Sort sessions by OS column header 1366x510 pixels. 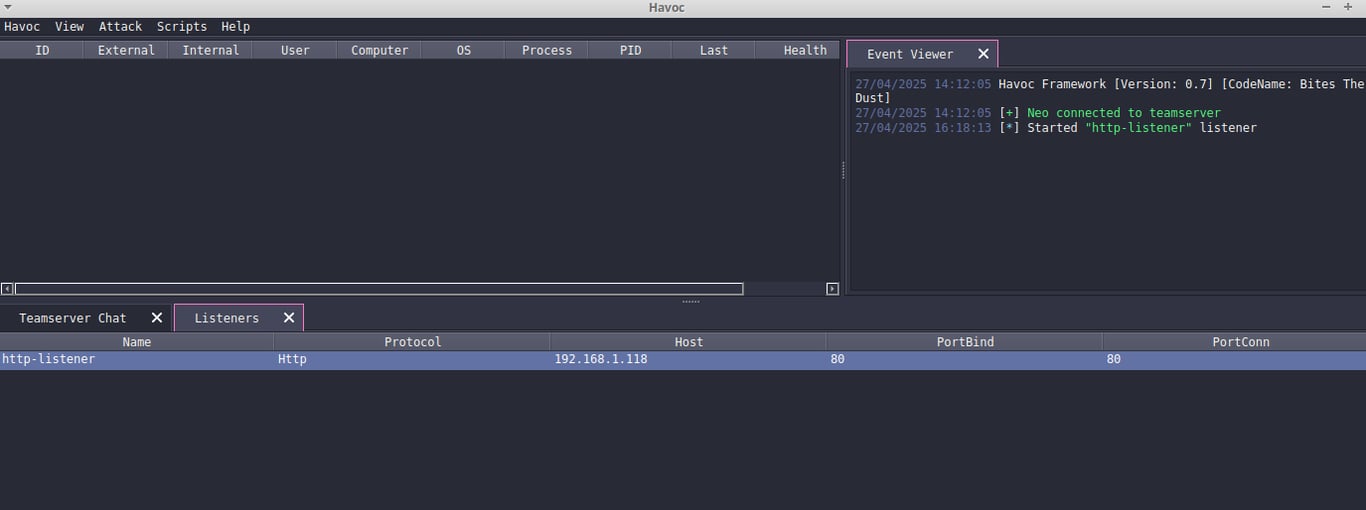point(463,50)
